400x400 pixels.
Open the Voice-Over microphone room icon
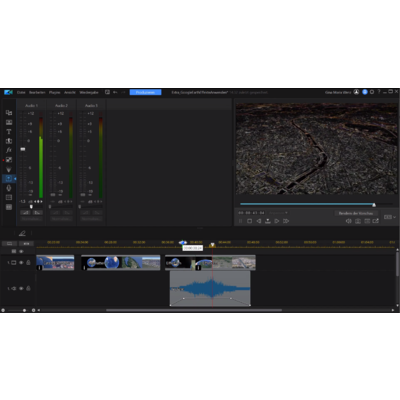[x=9, y=188]
